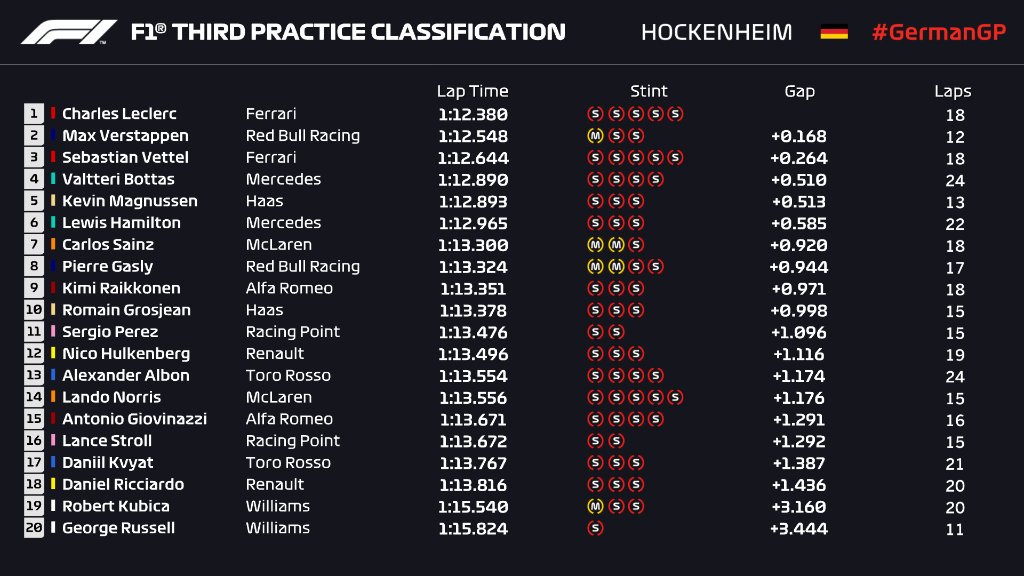Click Pierre Gasly's gap +0.944
1024x576 pixels.
coord(799,267)
